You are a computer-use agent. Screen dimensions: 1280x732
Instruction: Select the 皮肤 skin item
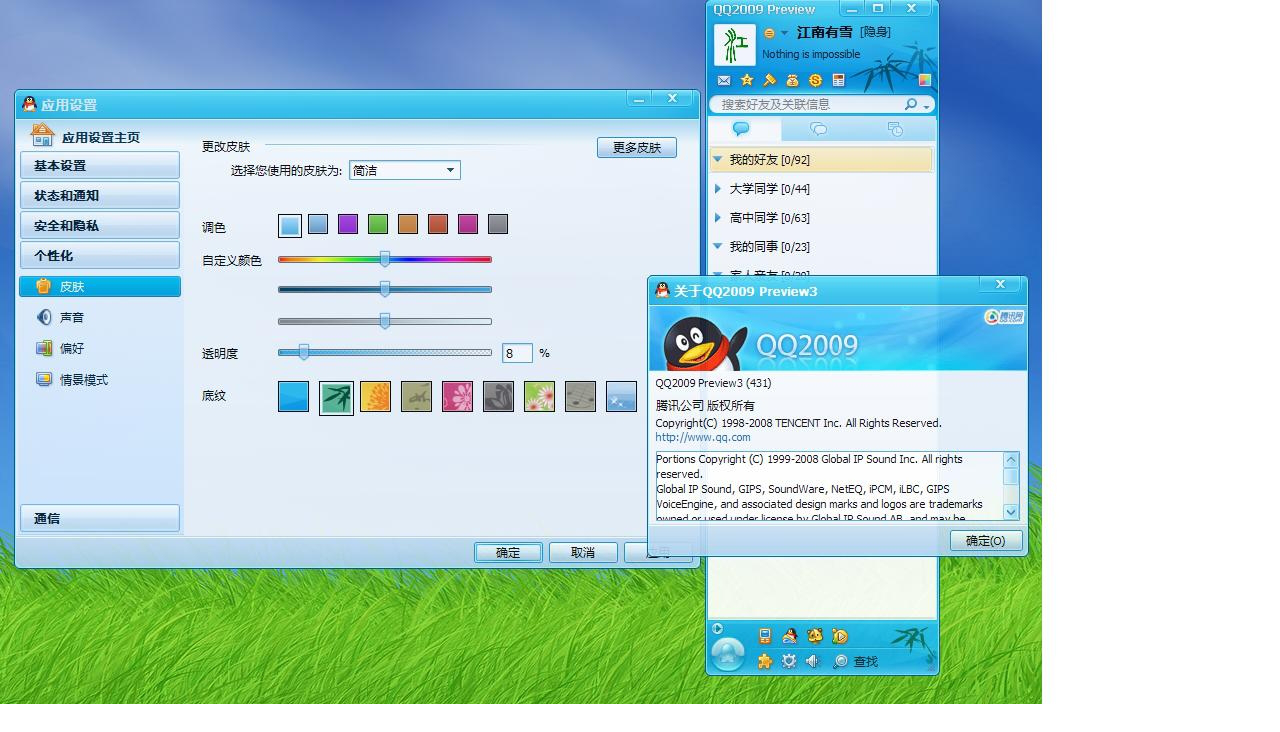[x=100, y=286]
